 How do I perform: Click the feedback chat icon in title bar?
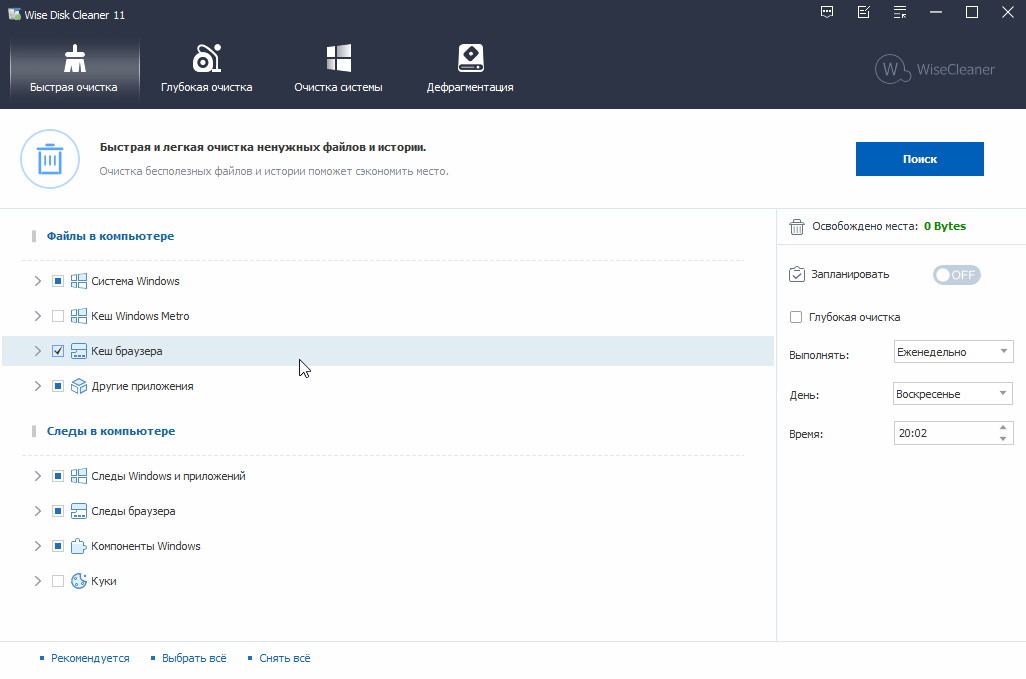(x=827, y=12)
